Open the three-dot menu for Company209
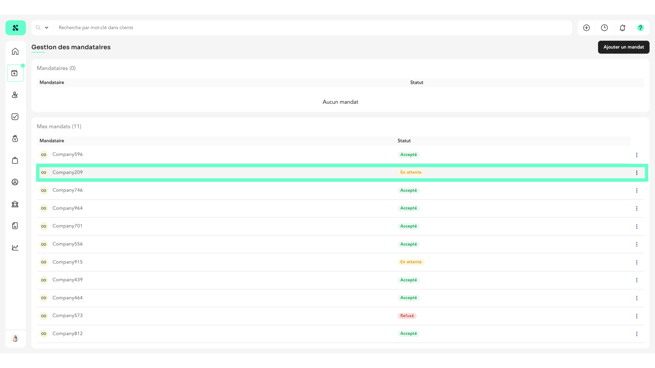Screen dimensions: 655x368 [x=636, y=173]
